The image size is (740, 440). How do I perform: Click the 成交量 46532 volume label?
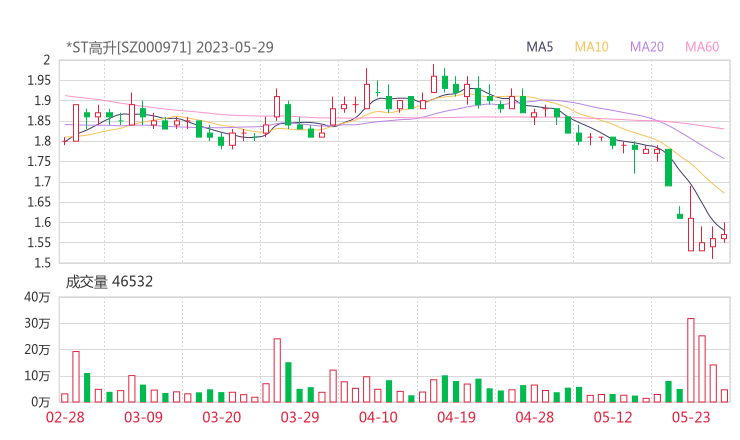click(109, 282)
